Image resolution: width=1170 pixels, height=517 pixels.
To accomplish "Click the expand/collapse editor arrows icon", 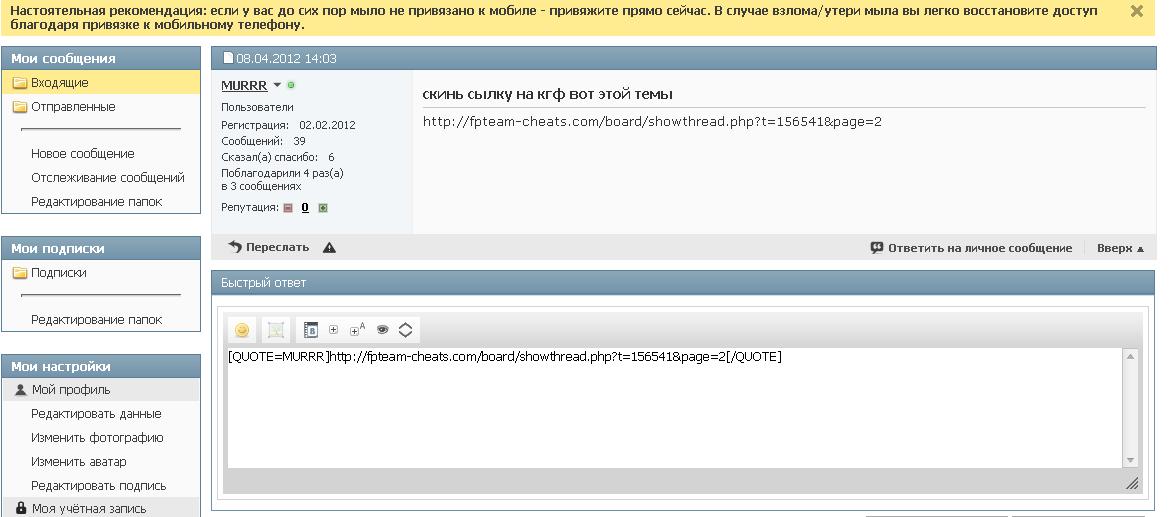I will click(x=405, y=330).
